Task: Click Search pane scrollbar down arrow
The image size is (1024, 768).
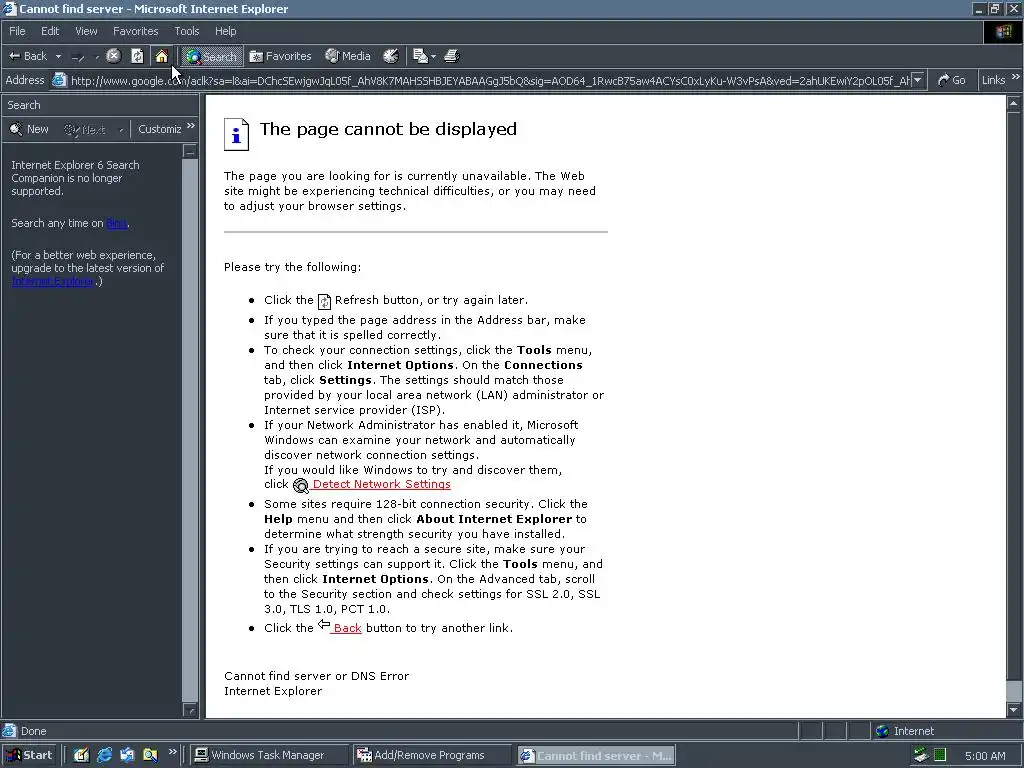Action: tap(190, 710)
